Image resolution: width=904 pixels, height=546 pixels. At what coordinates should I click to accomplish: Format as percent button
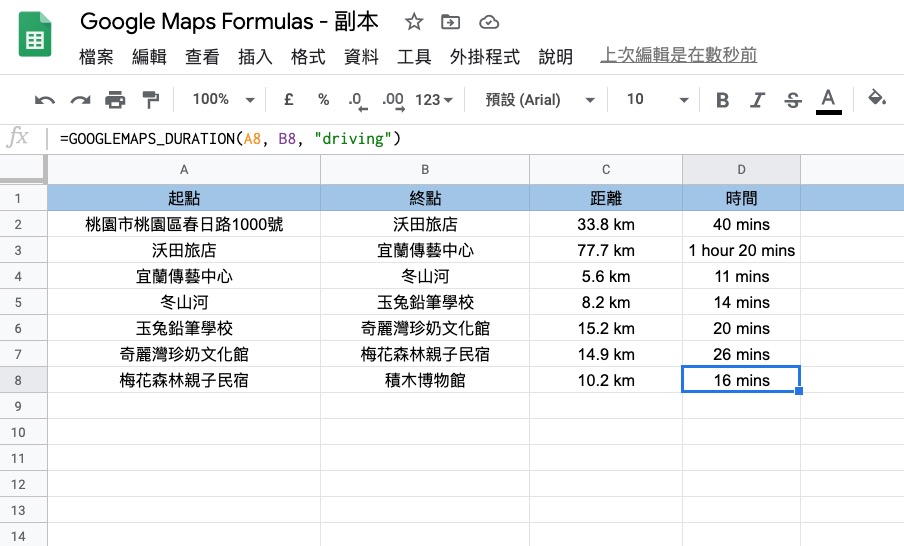coord(323,100)
